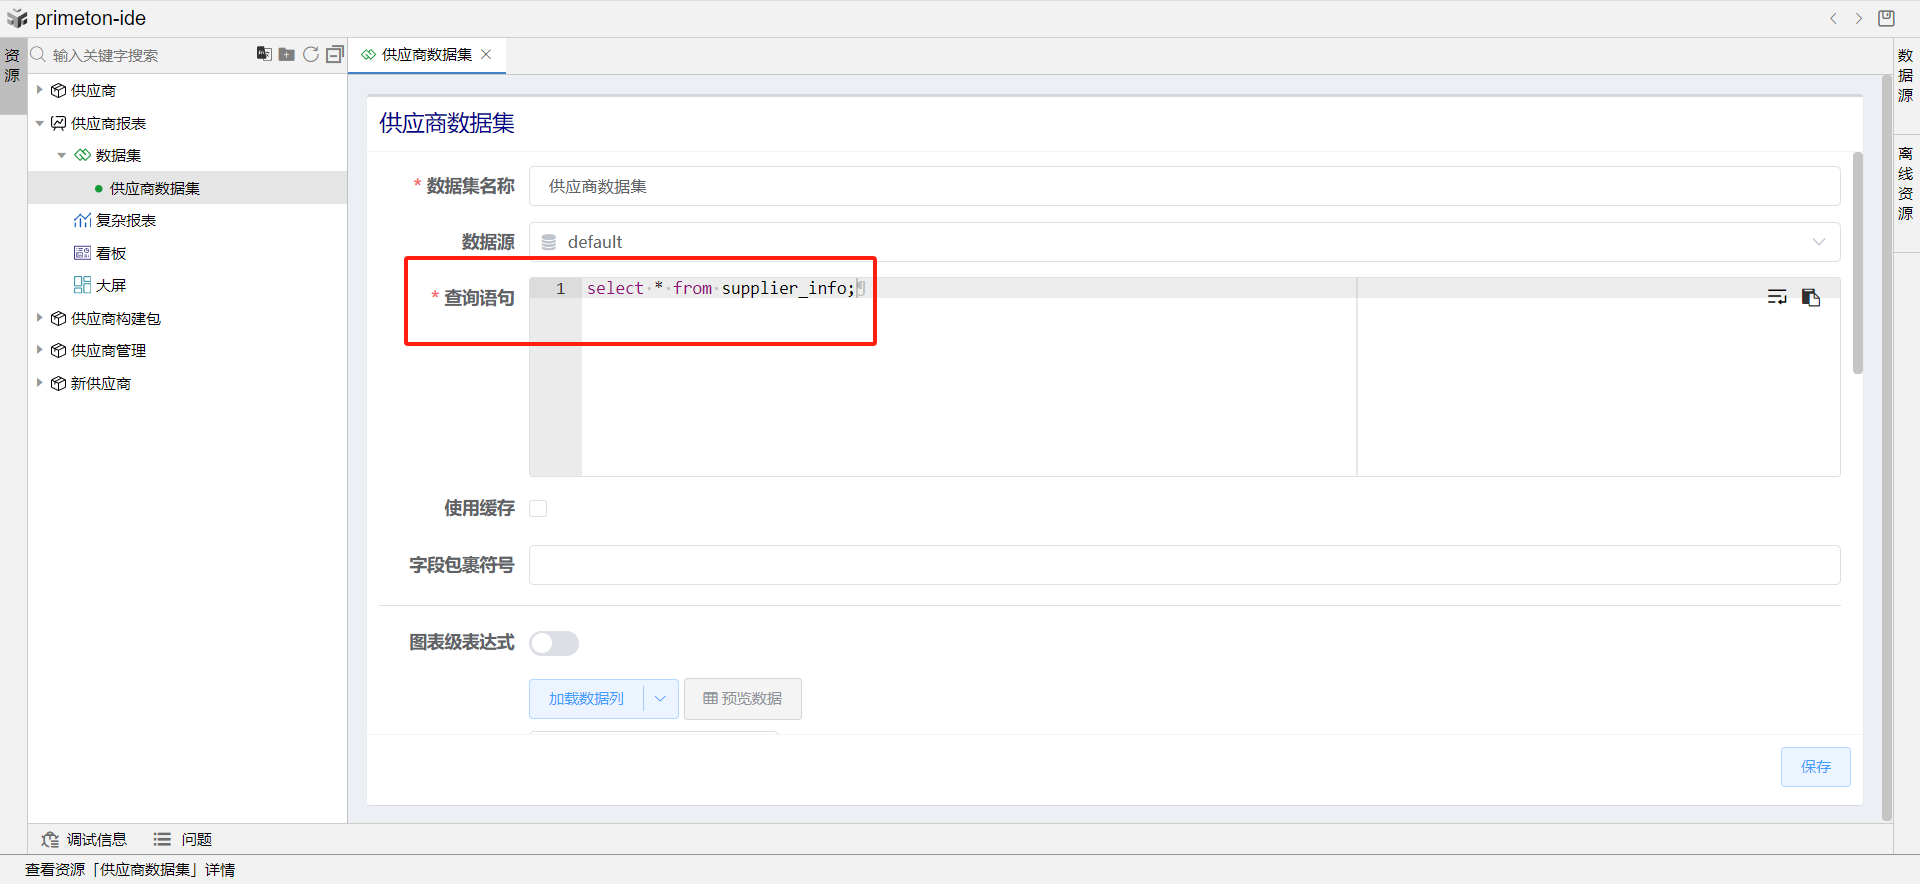Open the 加载数据列 dropdown arrow
The height and width of the screenshot is (885, 1920).
pyautogui.click(x=660, y=699)
